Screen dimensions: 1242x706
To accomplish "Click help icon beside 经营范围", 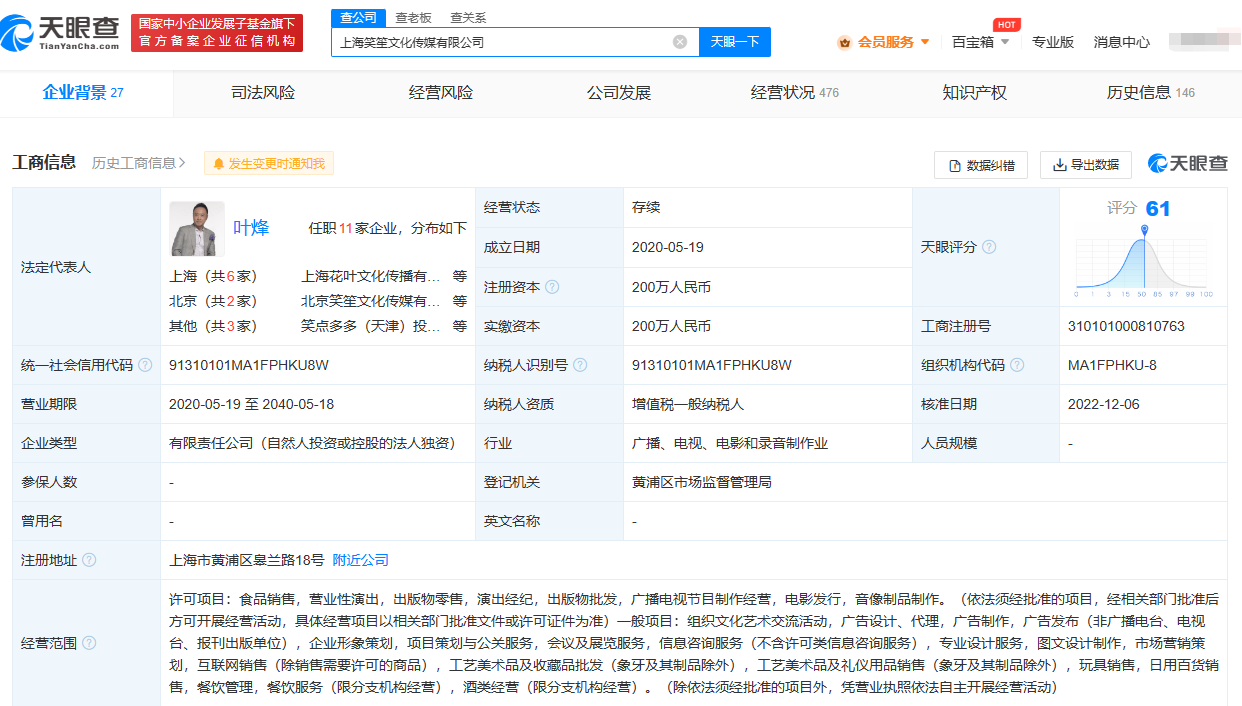I will click(89, 643).
